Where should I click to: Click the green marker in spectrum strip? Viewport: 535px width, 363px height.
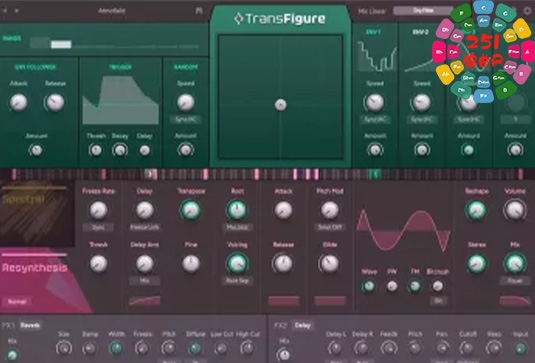click(375, 174)
